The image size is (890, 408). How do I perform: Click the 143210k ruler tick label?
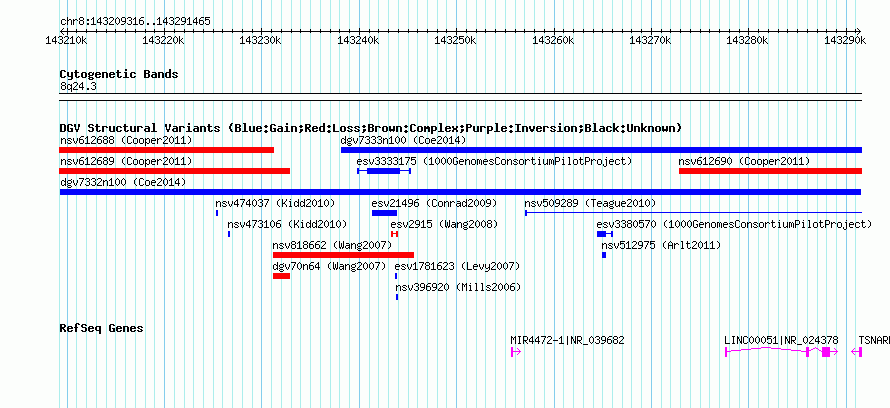click(x=66, y=40)
